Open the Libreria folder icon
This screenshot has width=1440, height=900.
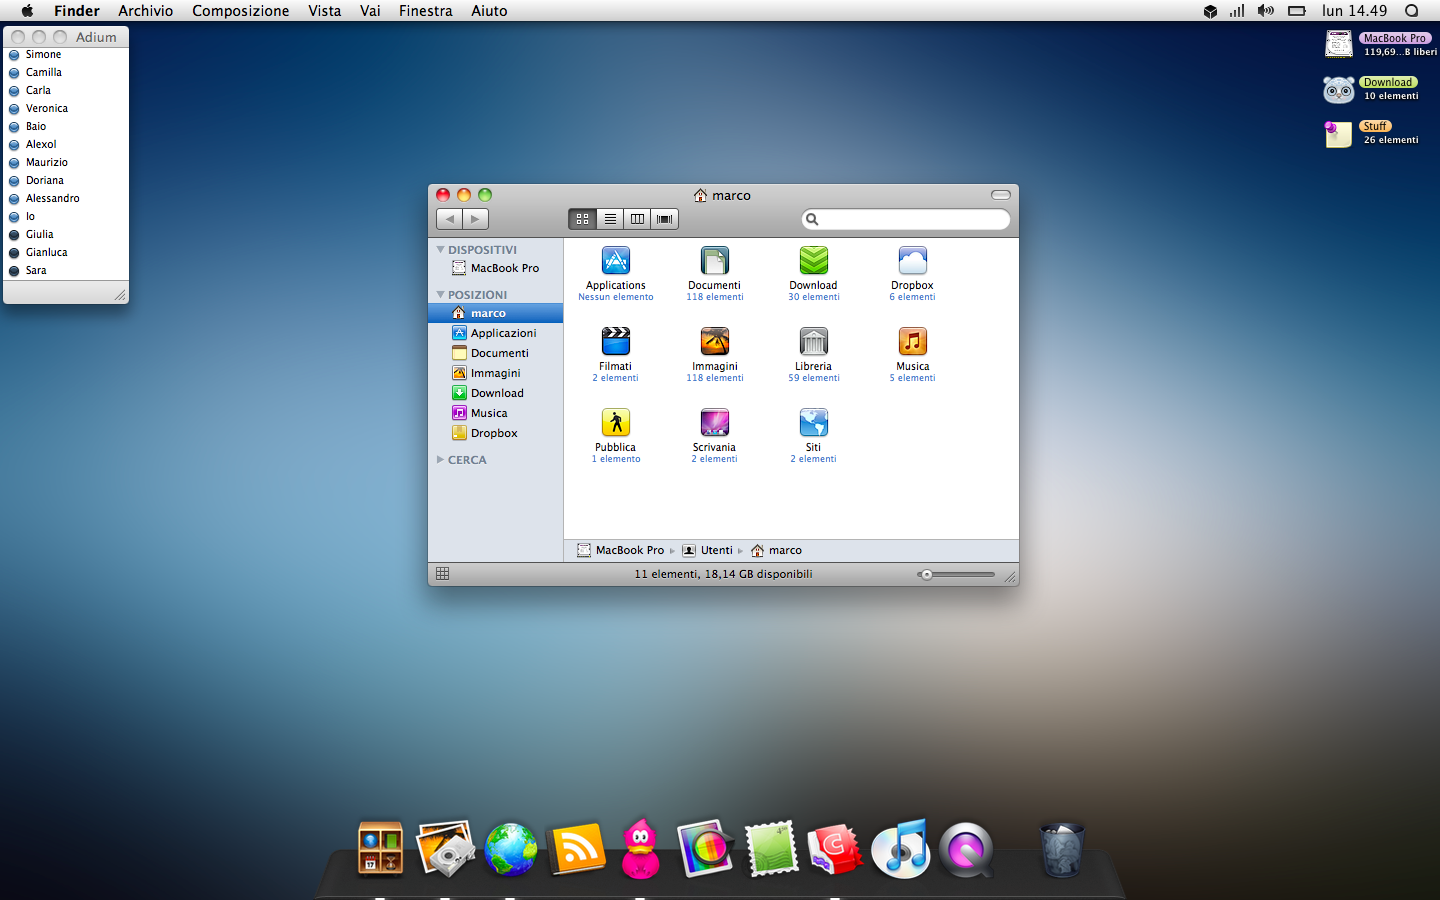813,342
